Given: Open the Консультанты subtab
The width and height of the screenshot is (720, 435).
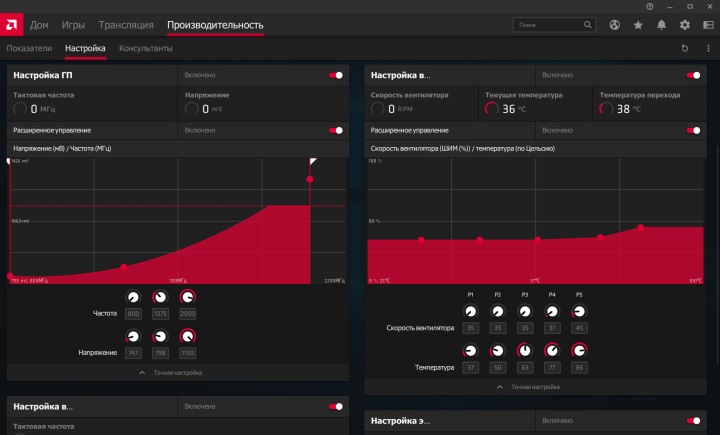Looking at the screenshot, I should click(146, 48).
